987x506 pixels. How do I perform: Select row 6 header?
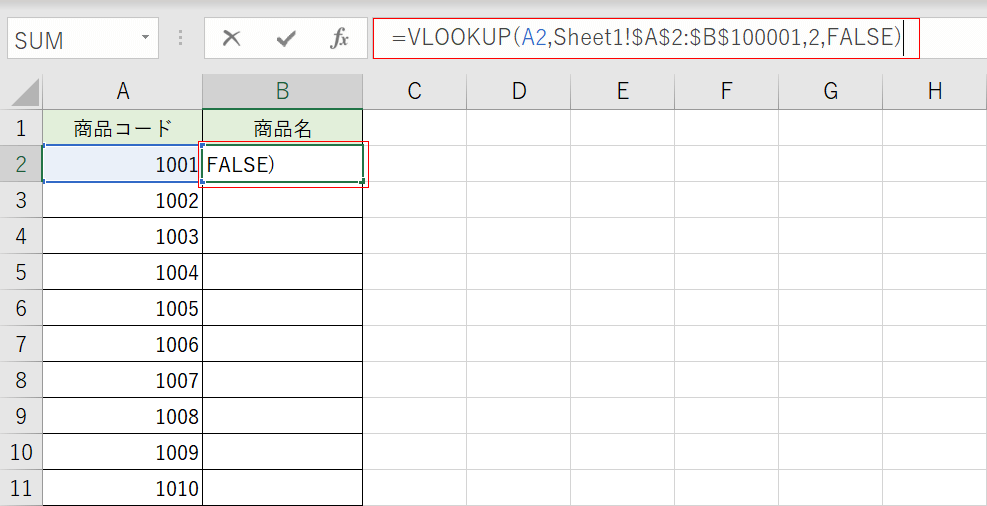click(21, 308)
